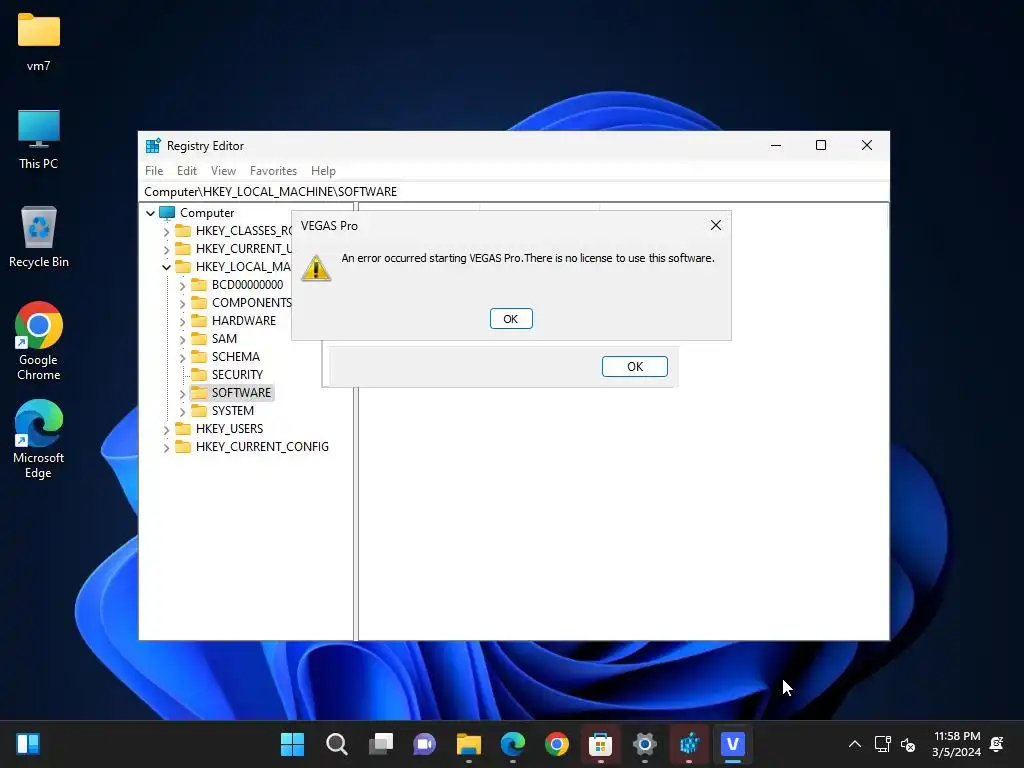Image resolution: width=1024 pixels, height=768 pixels.
Task: Open the Favorites menu in Registry Editor
Action: pyautogui.click(x=273, y=170)
